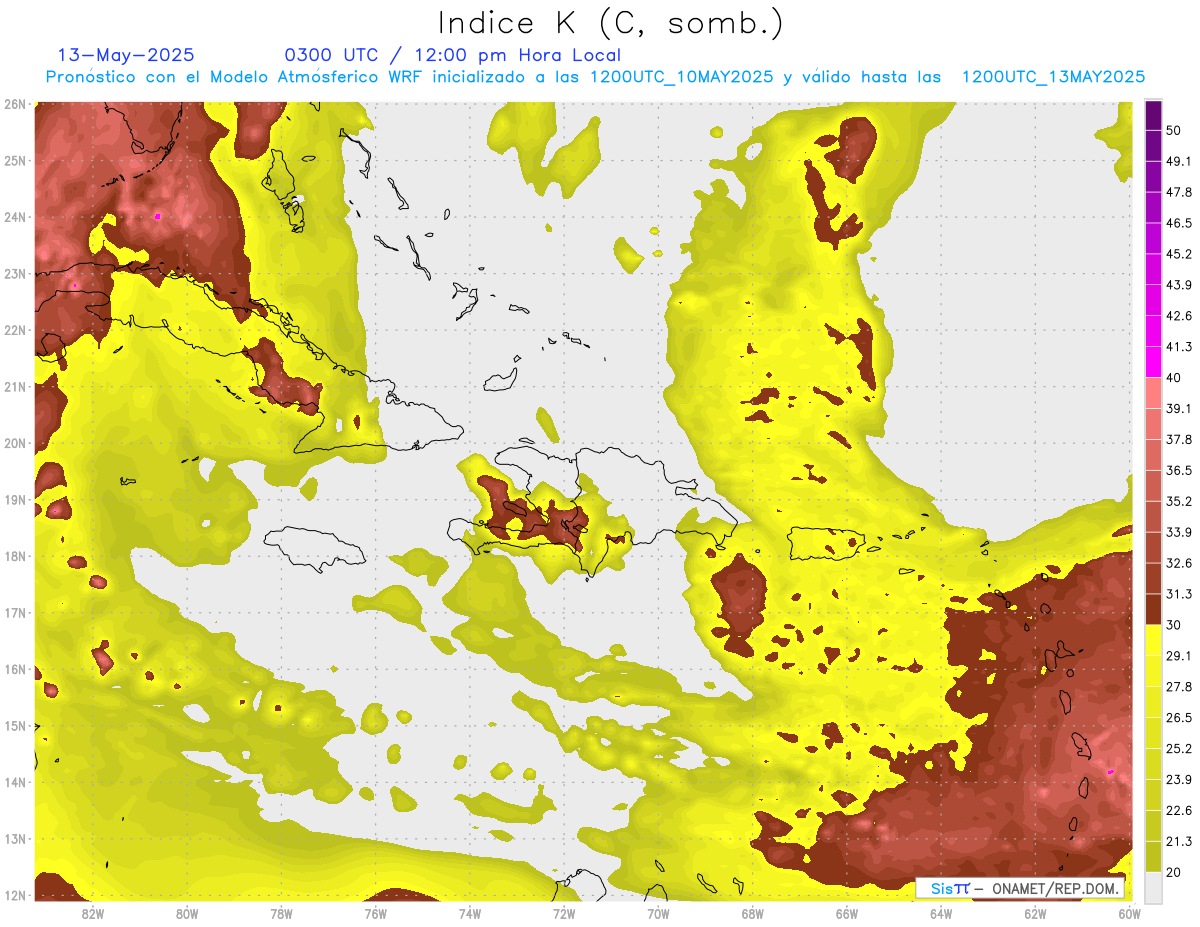Click the '47.8' color scale label
Screen dimensions: 1200x927
tap(1179, 192)
